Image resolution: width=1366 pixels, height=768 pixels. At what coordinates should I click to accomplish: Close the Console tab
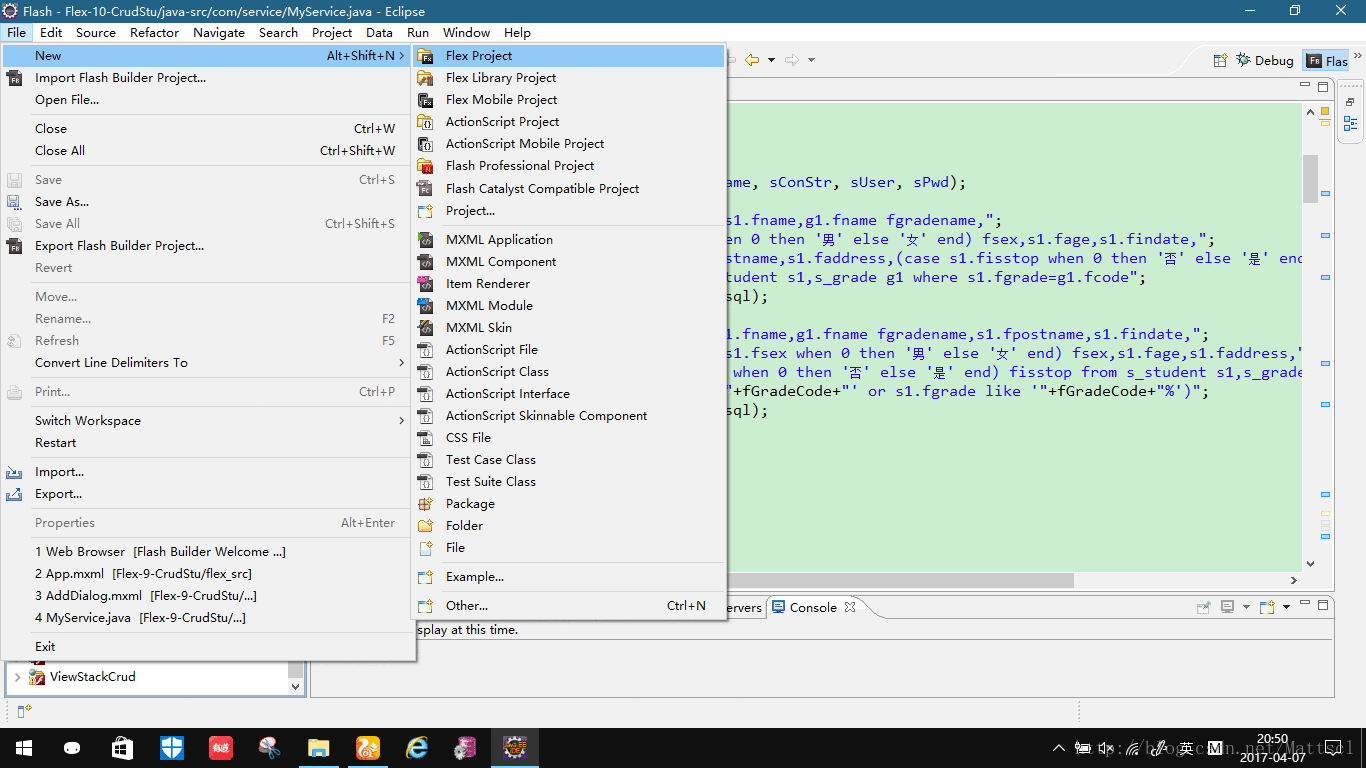(x=850, y=607)
